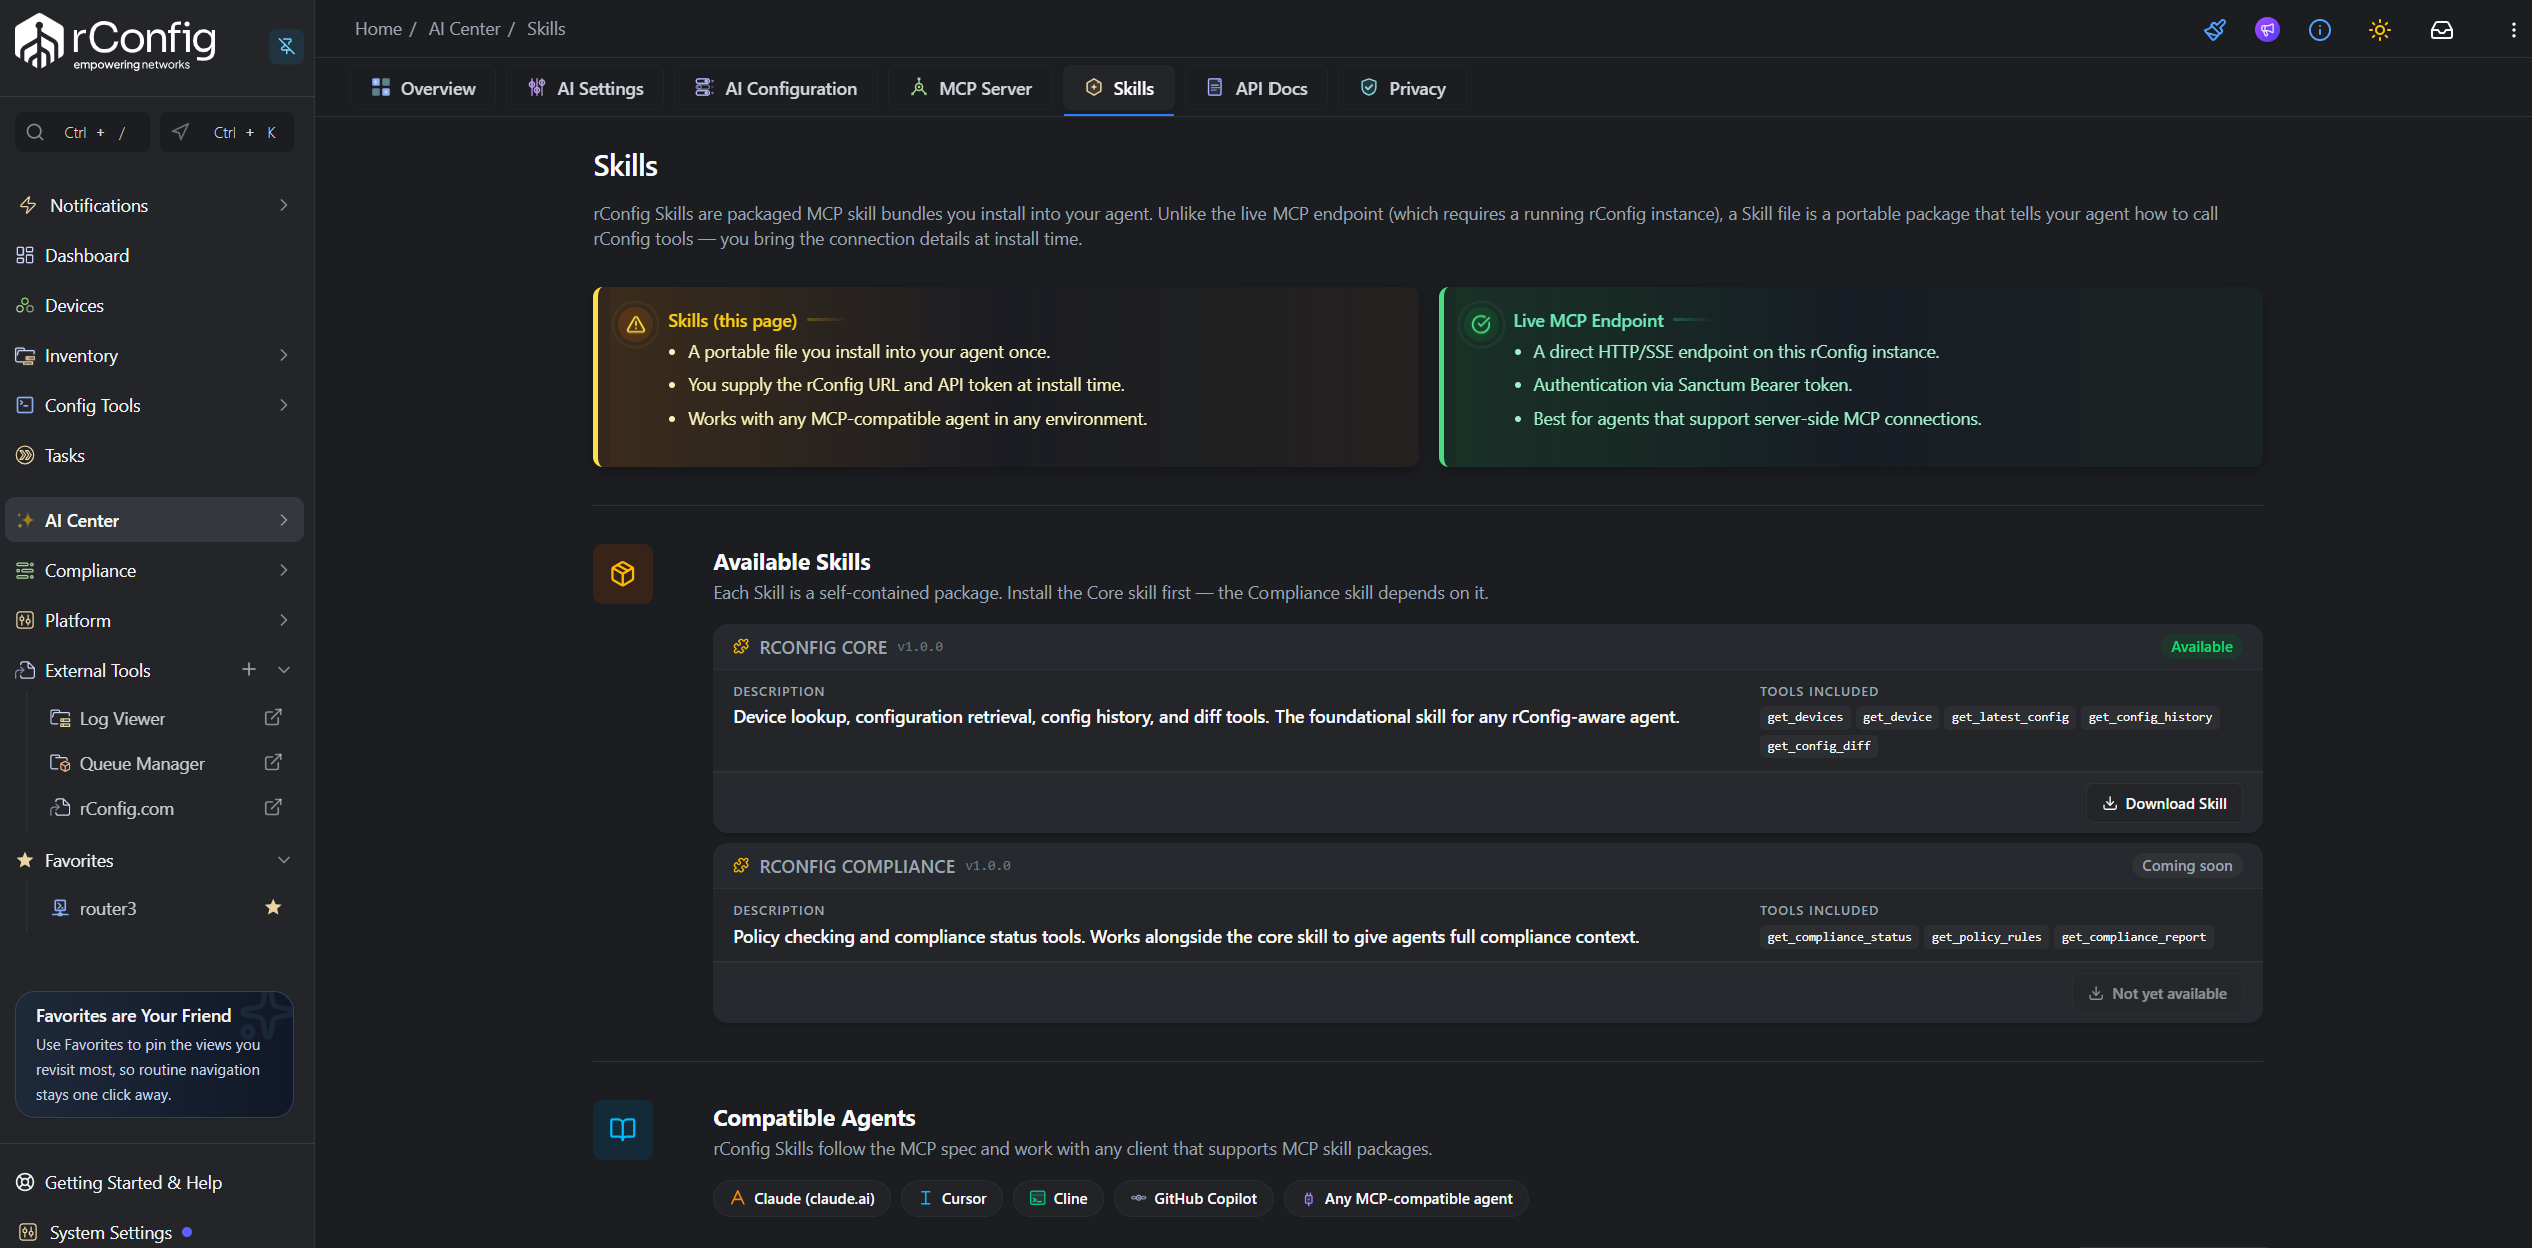Click the RCONFIG COMPLIANCE puzzle icon
This screenshot has height=1248, width=2532.
741,866
